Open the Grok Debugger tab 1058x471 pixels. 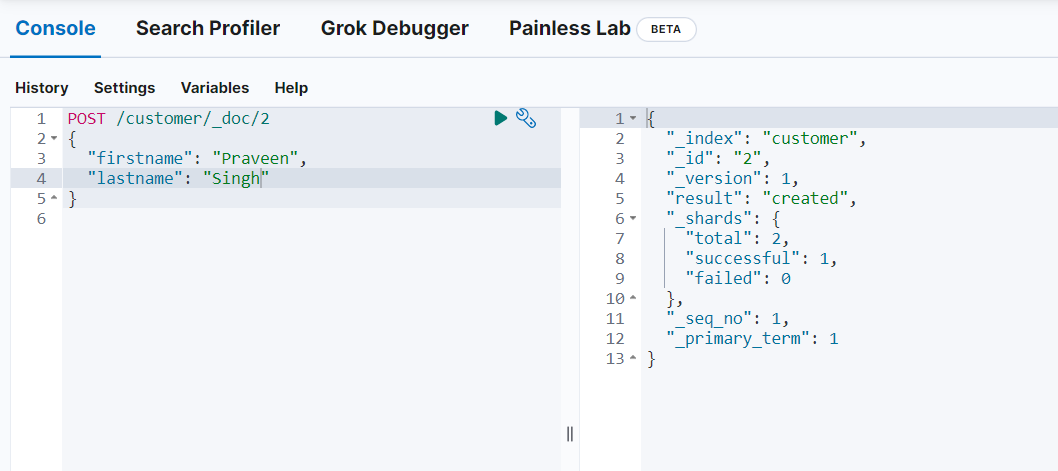395,28
